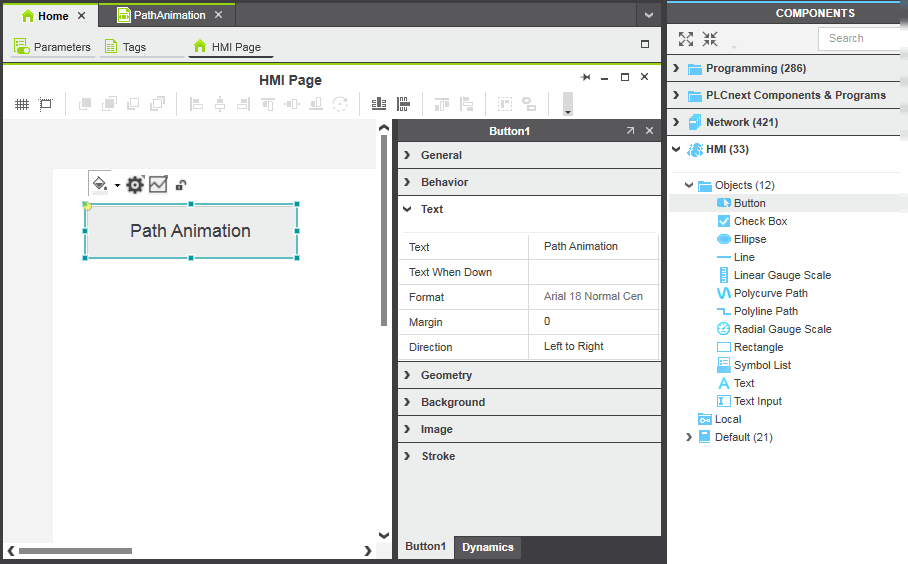Screen dimensions: 908x564
Task: Click the expand all components icon
Action: pyautogui.click(x=686, y=39)
